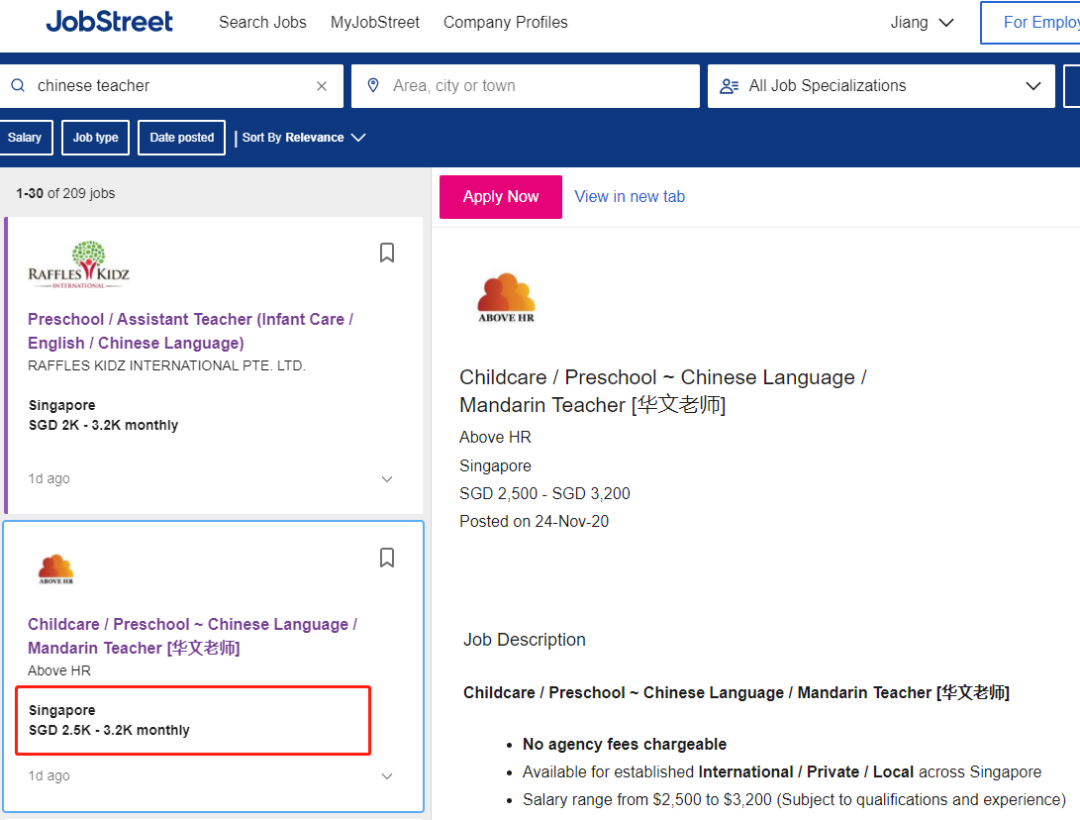This screenshot has height=820, width=1080.
Task: Open Preschool / Assistant Teacher job title
Action: click(x=191, y=331)
